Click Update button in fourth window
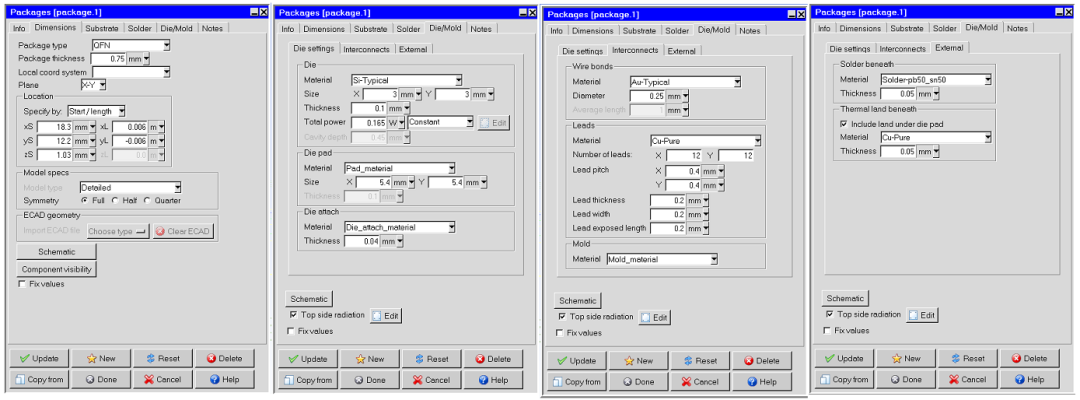The image size is (1080, 400). tap(844, 359)
